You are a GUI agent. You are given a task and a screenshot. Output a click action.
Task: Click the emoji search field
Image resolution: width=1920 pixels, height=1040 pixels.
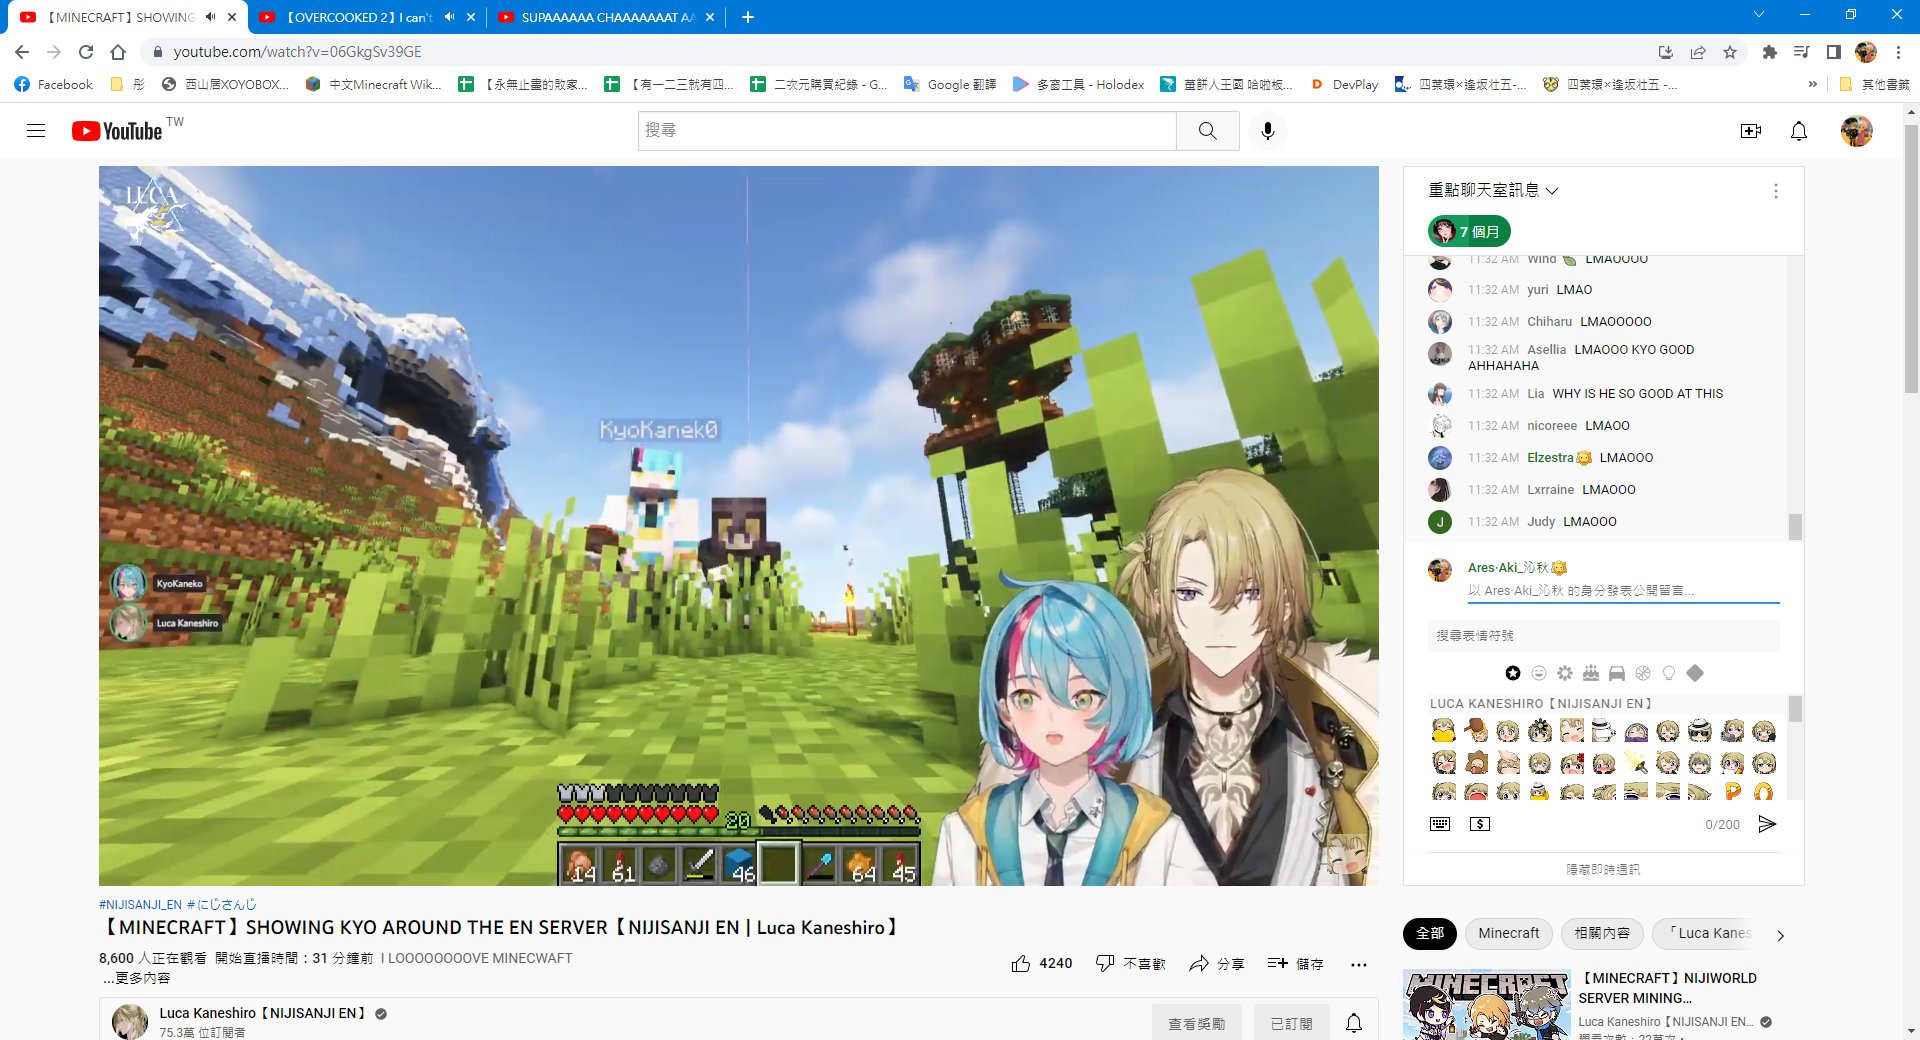point(1603,636)
